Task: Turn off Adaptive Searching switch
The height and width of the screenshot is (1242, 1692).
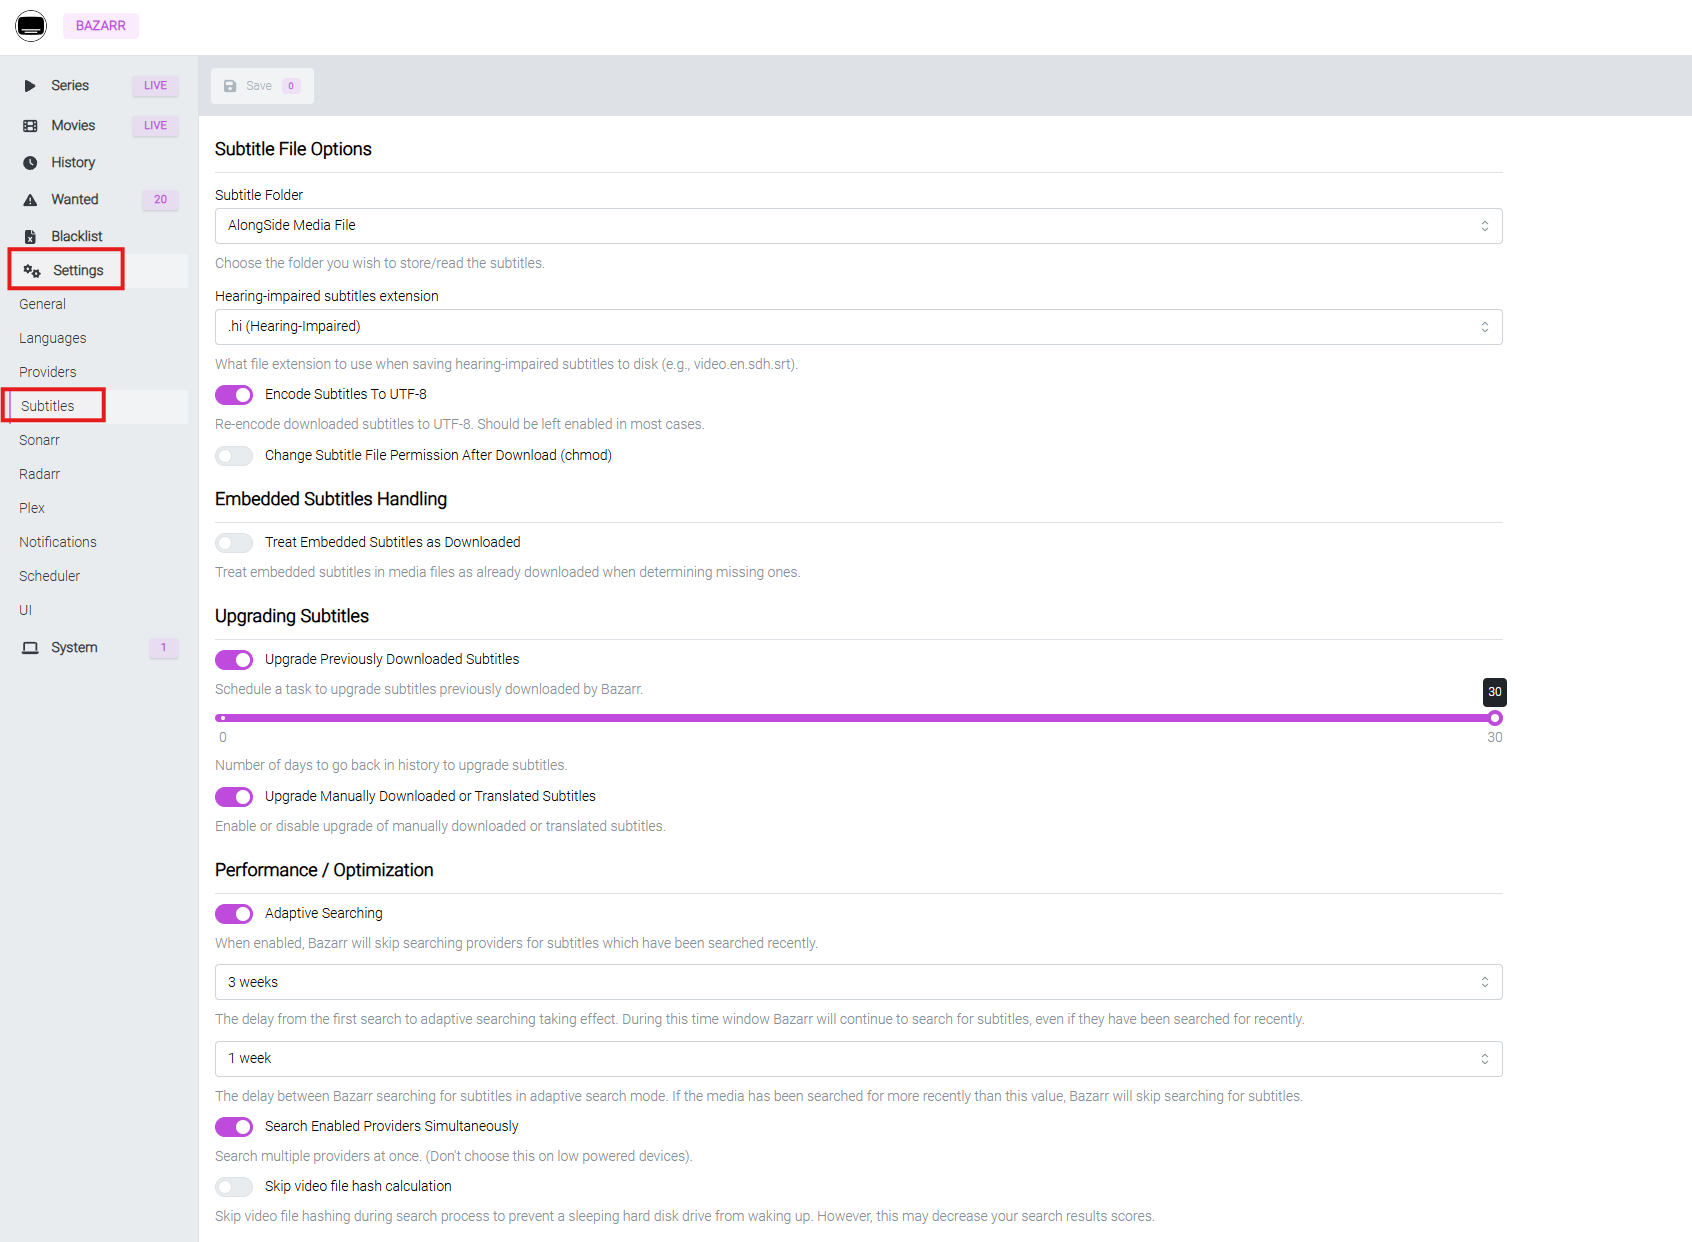Action: tap(234, 914)
